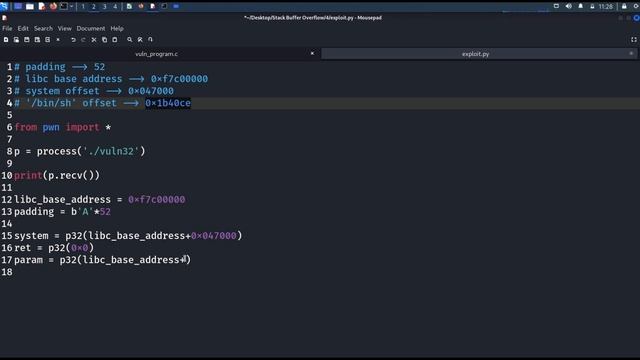This screenshot has width=640, height=360.
Task: Open Find with the magnifier icon
Action: pos(129,40)
